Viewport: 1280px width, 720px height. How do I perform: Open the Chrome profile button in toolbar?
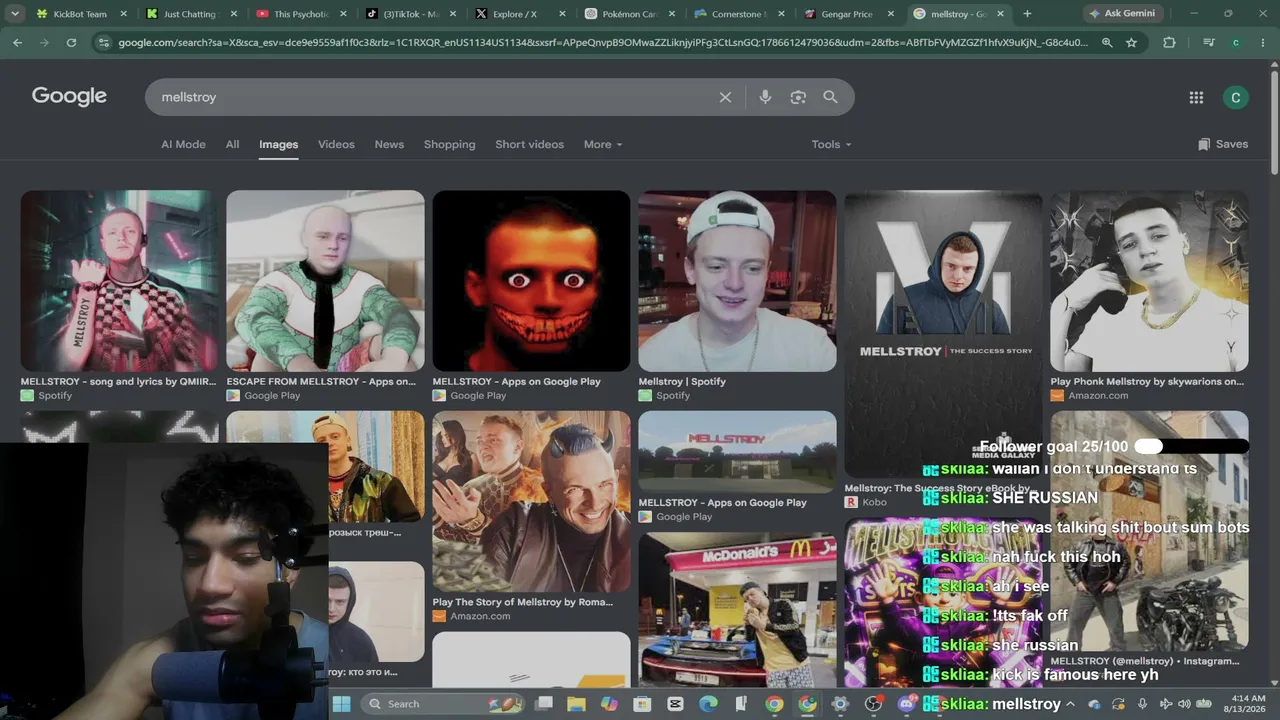pos(1236,43)
